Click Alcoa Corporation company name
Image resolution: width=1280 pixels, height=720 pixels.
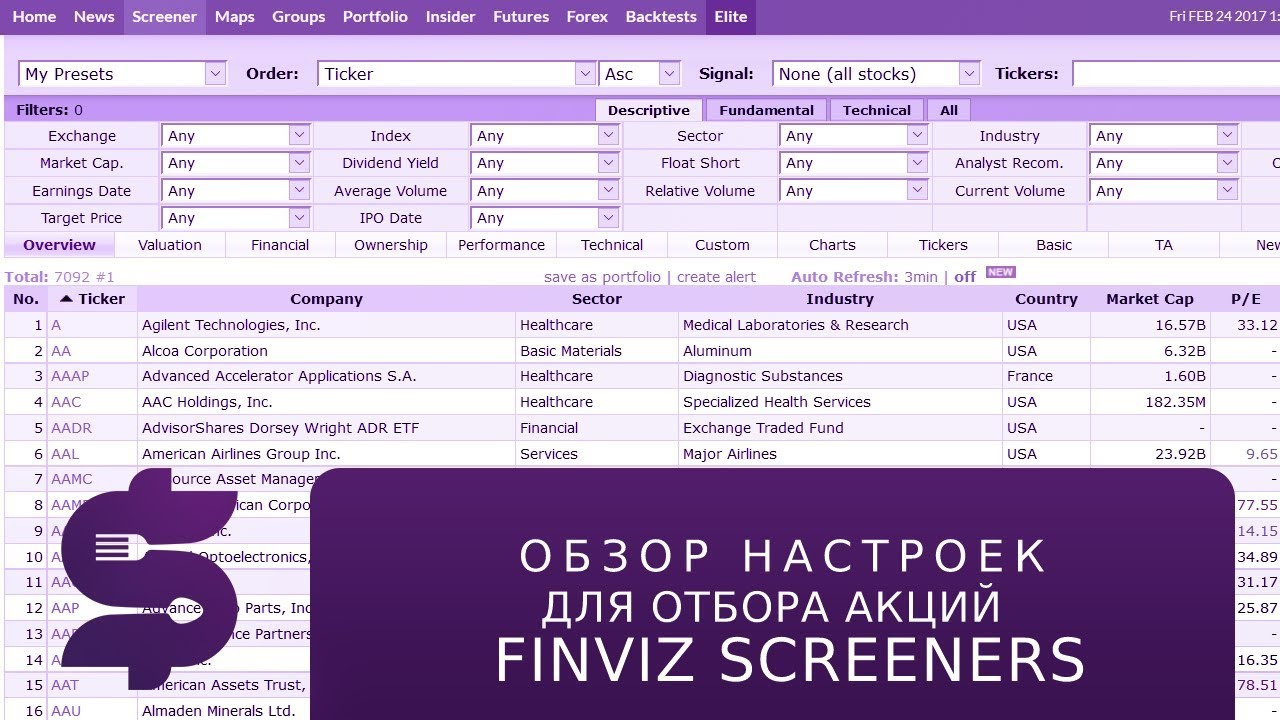tap(205, 351)
